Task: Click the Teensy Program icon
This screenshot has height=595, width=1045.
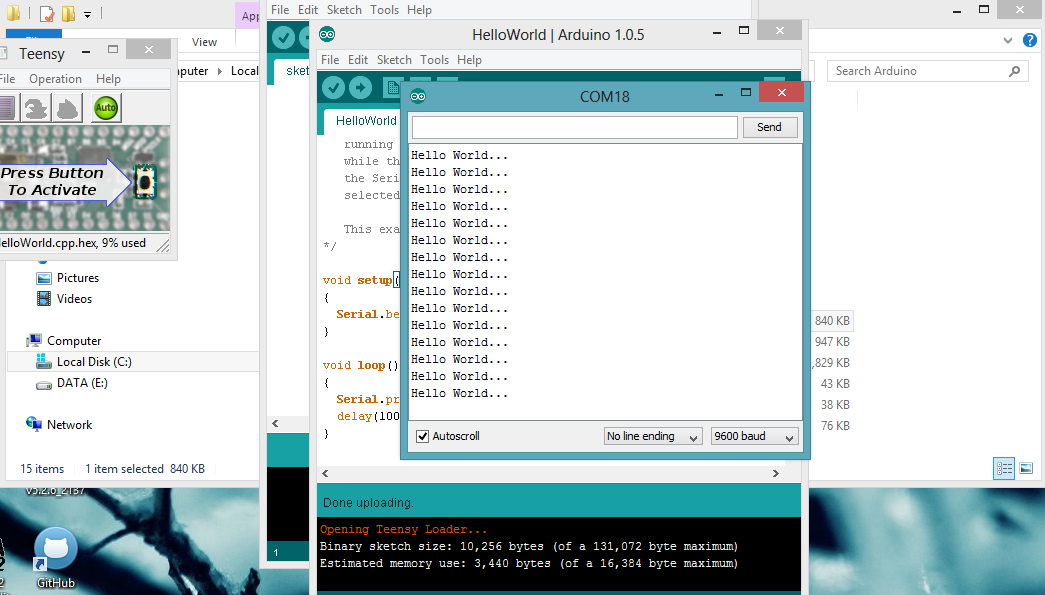Action: [37, 108]
